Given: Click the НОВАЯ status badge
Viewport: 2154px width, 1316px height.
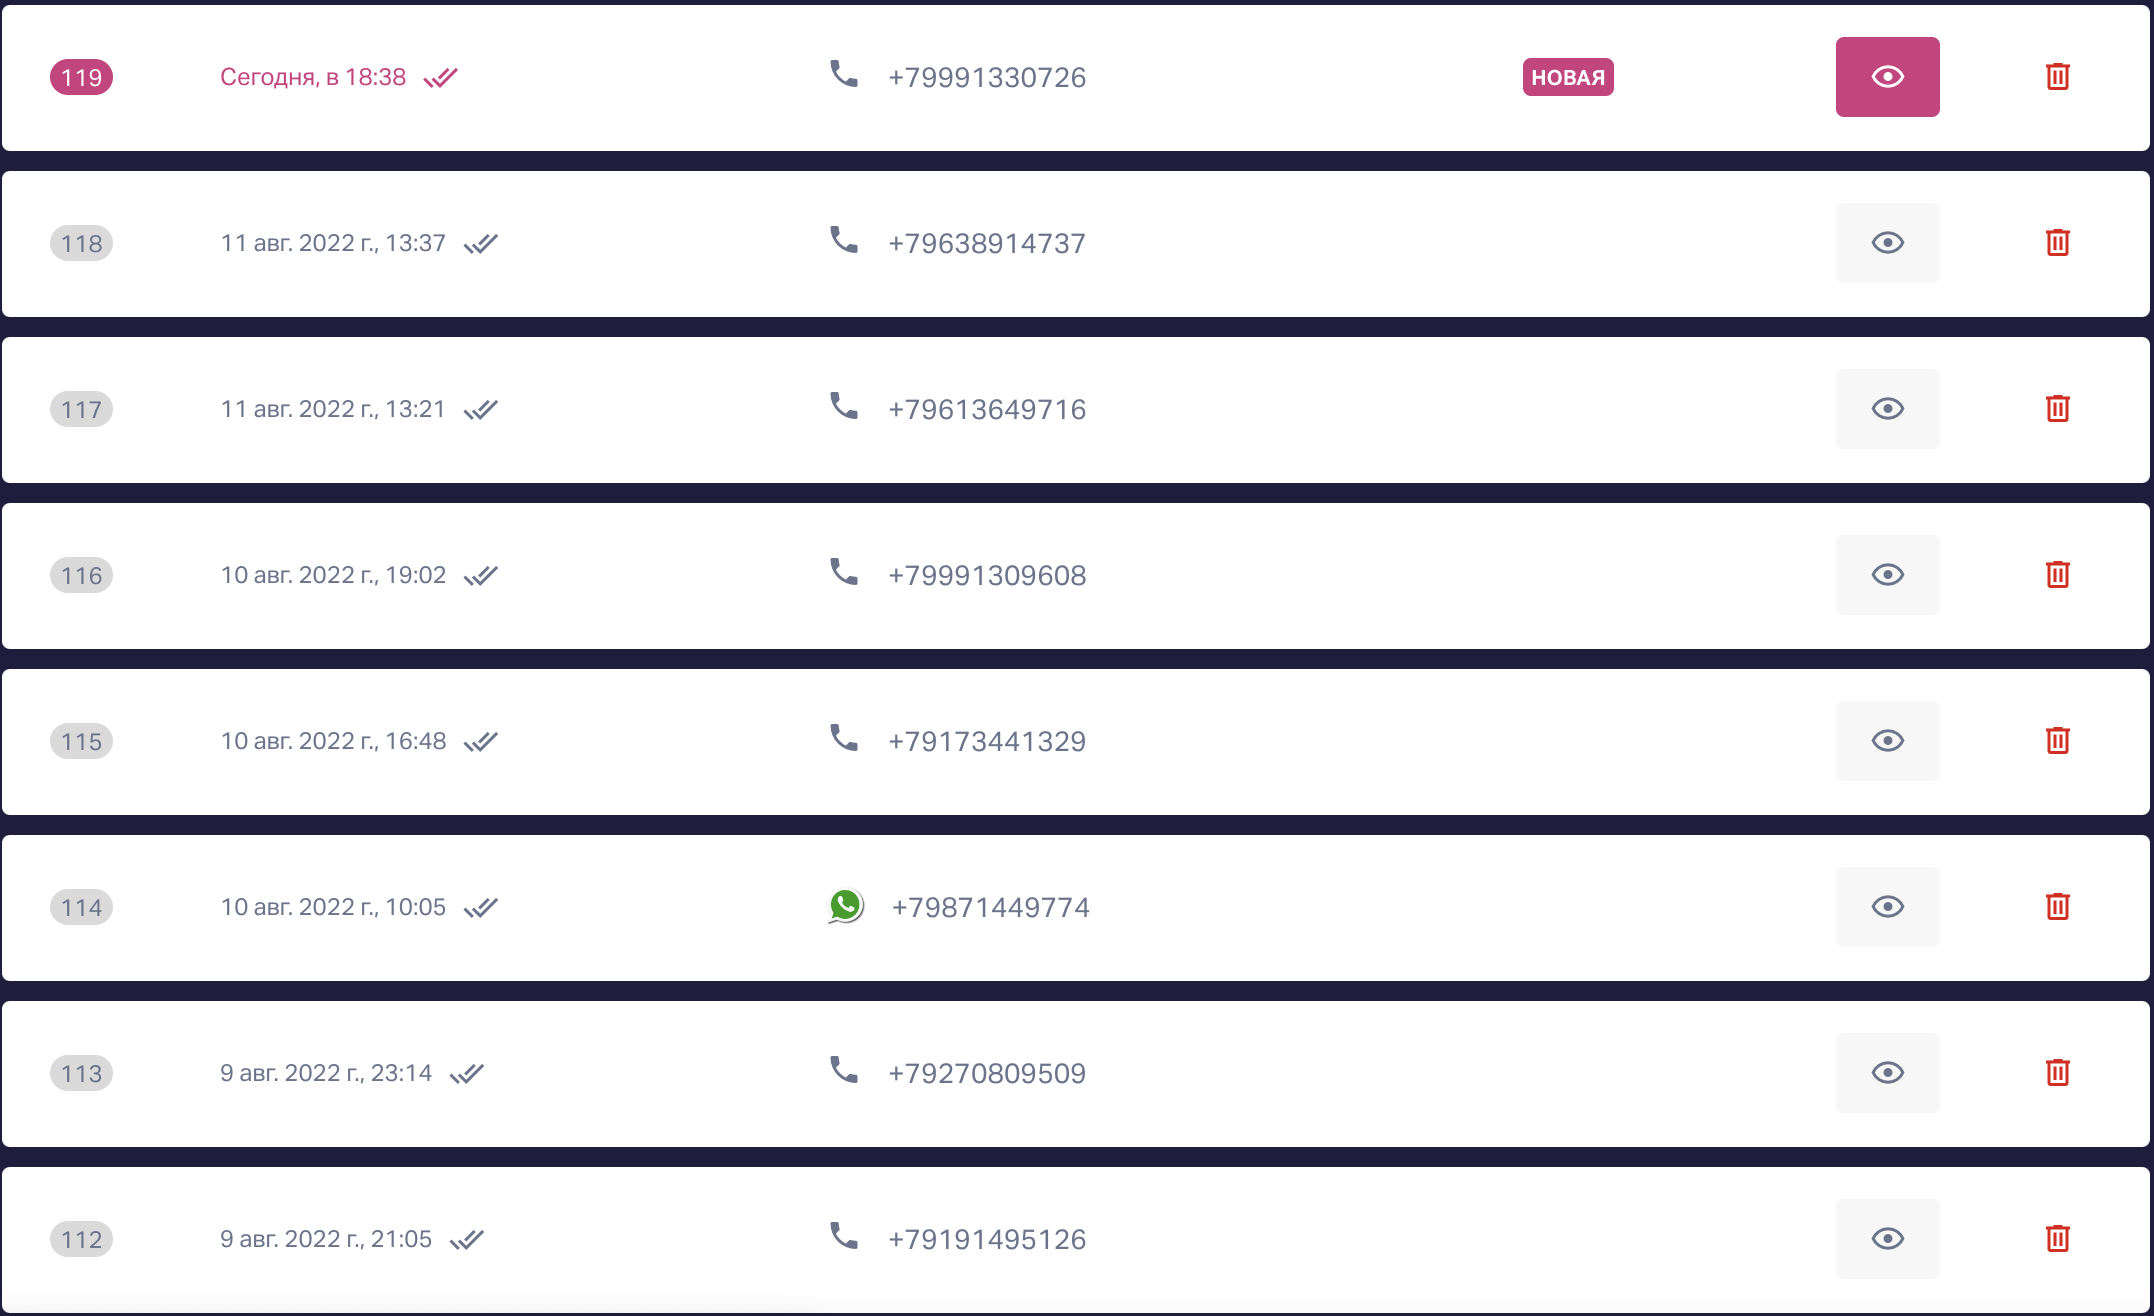Looking at the screenshot, I should (x=1568, y=77).
